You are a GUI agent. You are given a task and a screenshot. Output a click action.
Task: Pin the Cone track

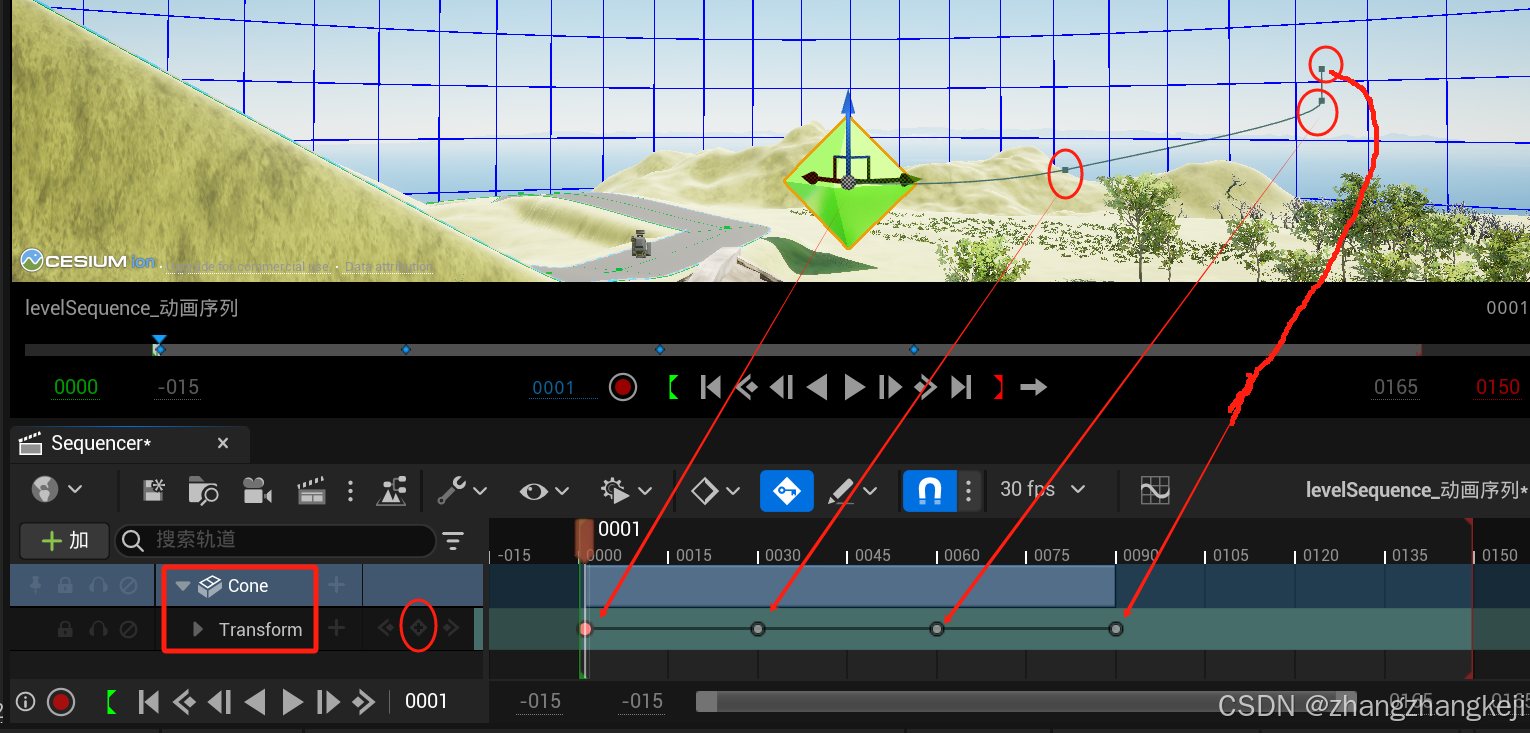35,586
